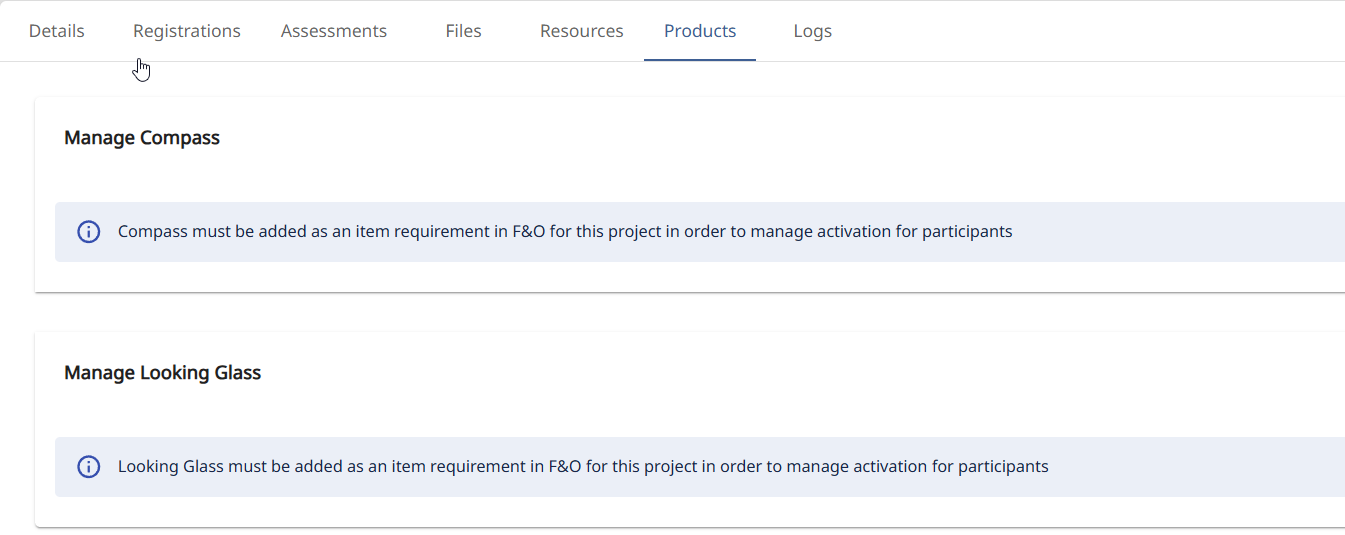View the Logs tab
1345x535 pixels.
coord(813,31)
